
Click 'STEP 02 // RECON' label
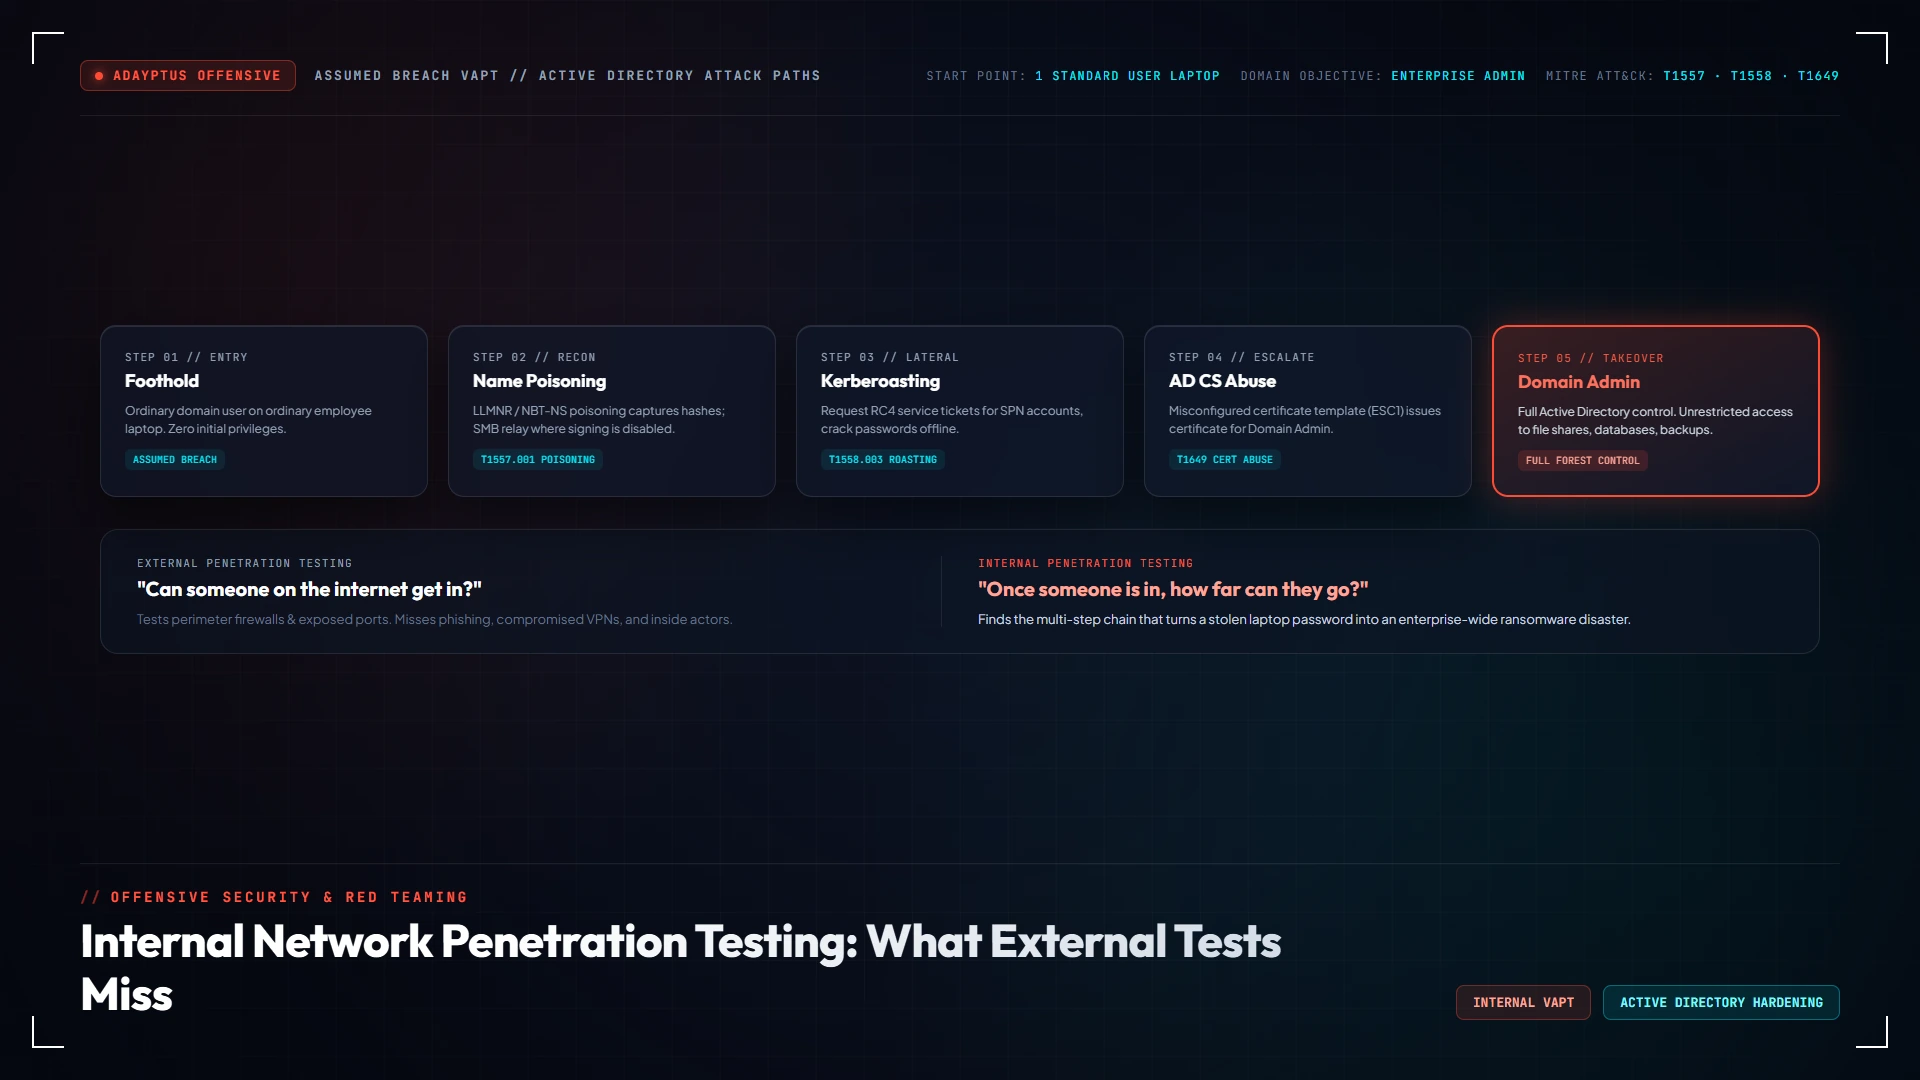[x=534, y=357]
